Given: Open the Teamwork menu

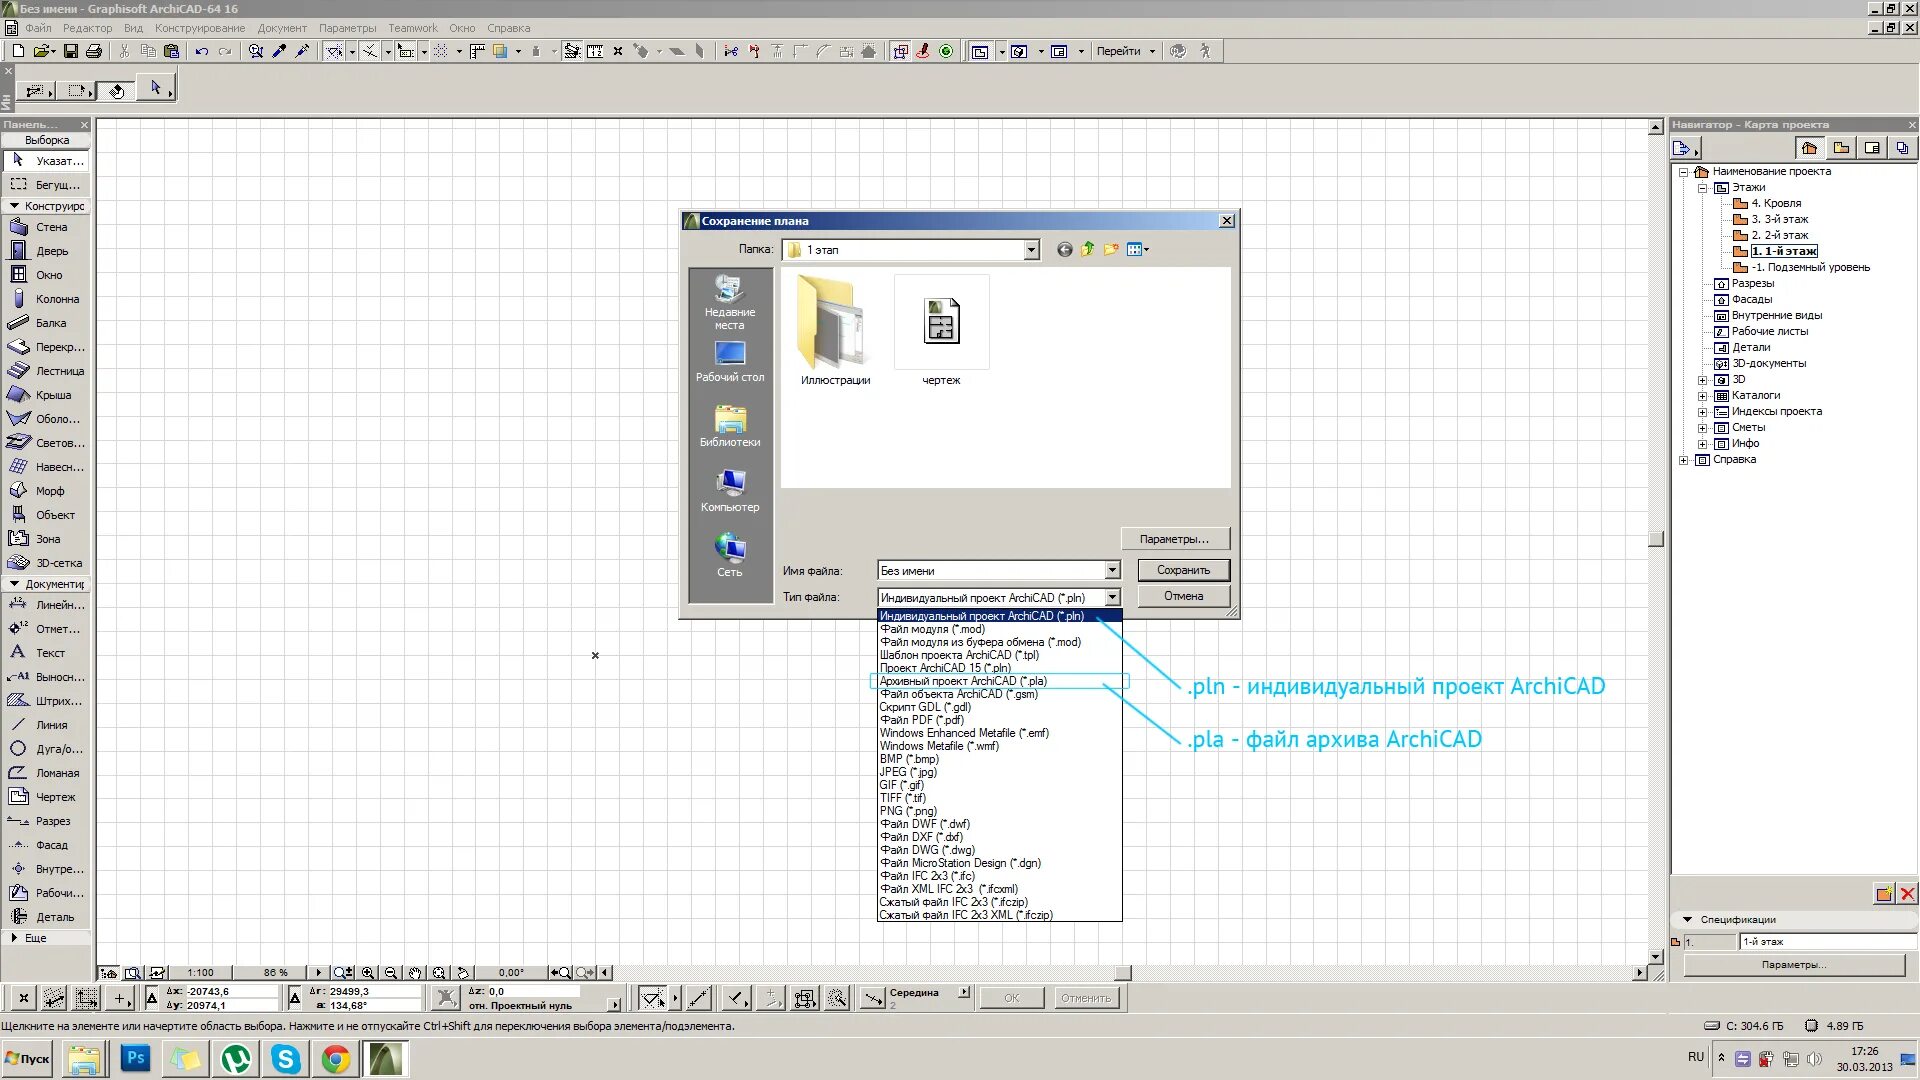Looking at the screenshot, I should point(413,28).
